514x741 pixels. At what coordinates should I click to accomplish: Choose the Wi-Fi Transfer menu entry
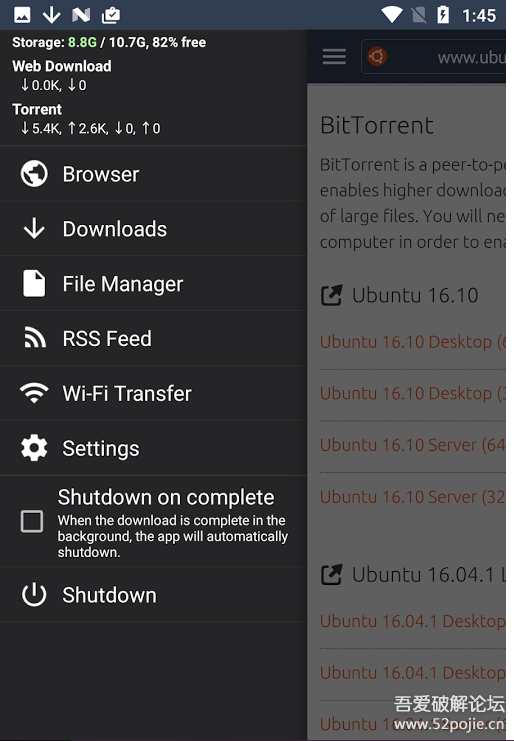click(x=154, y=393)
